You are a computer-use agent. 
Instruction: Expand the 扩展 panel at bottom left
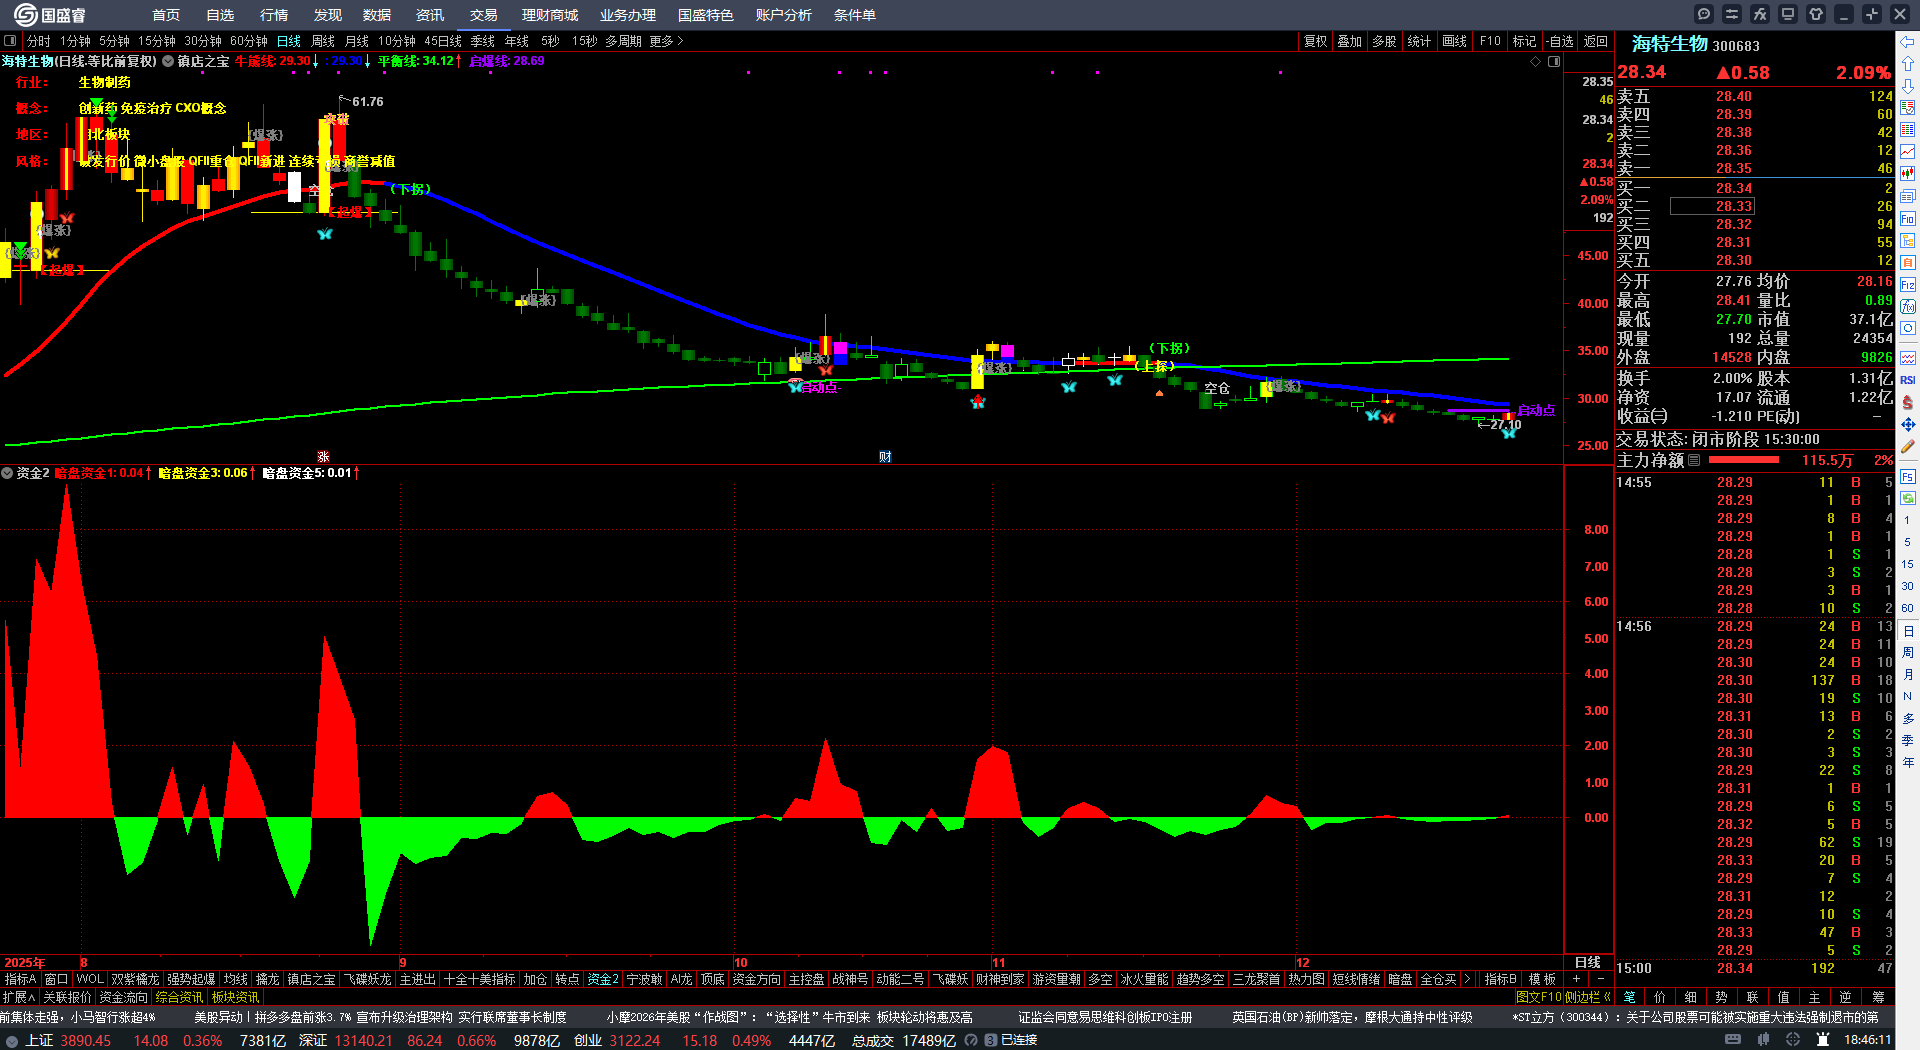click(x=19, y=997)
